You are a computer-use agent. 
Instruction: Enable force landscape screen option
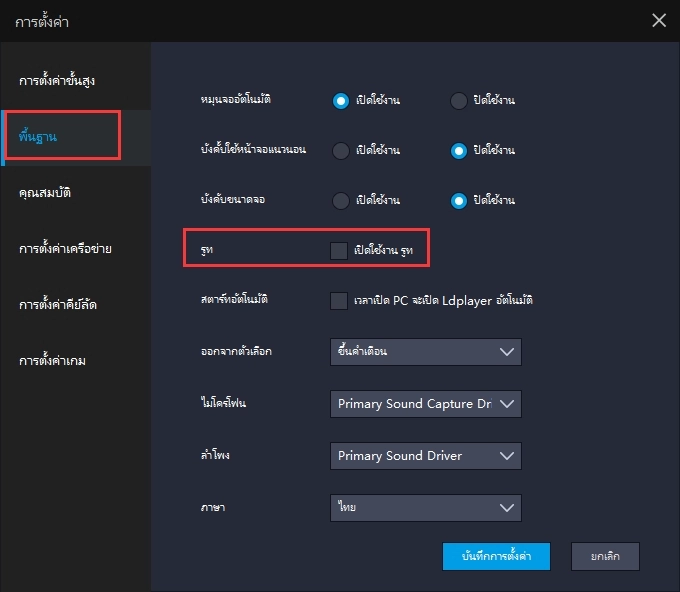(x=341, y=150)
